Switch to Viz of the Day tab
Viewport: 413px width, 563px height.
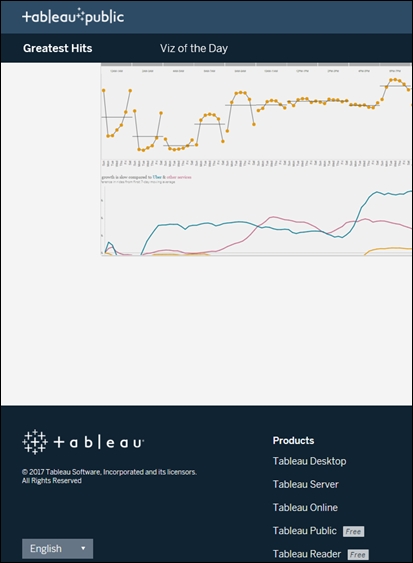[x=194, y=48]
